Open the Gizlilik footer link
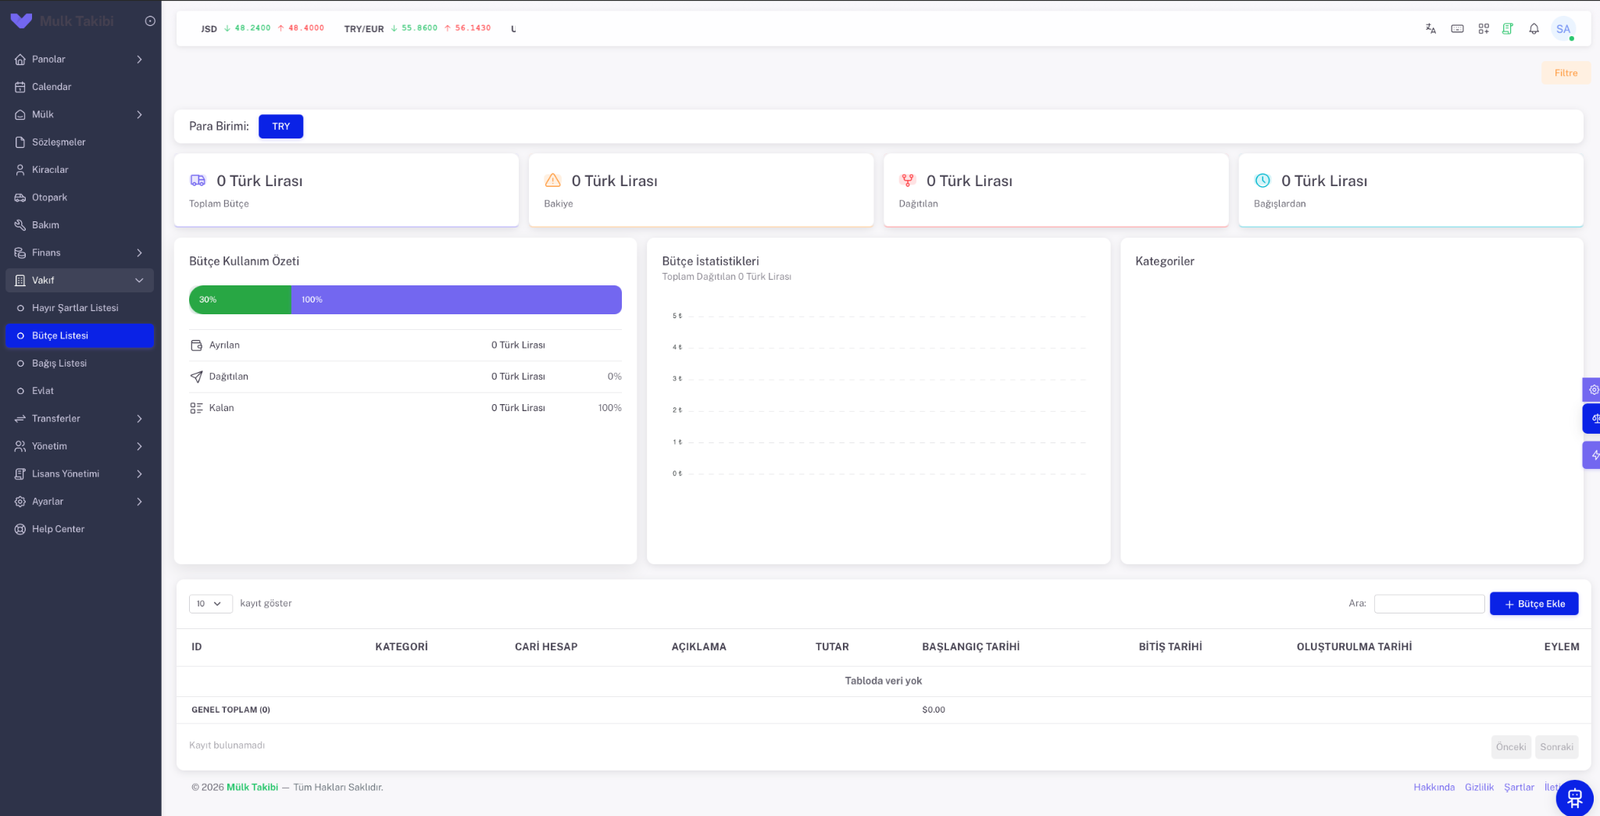Screen dimensions: 1600x816 pyautogui.click(x=1479, y=787)
